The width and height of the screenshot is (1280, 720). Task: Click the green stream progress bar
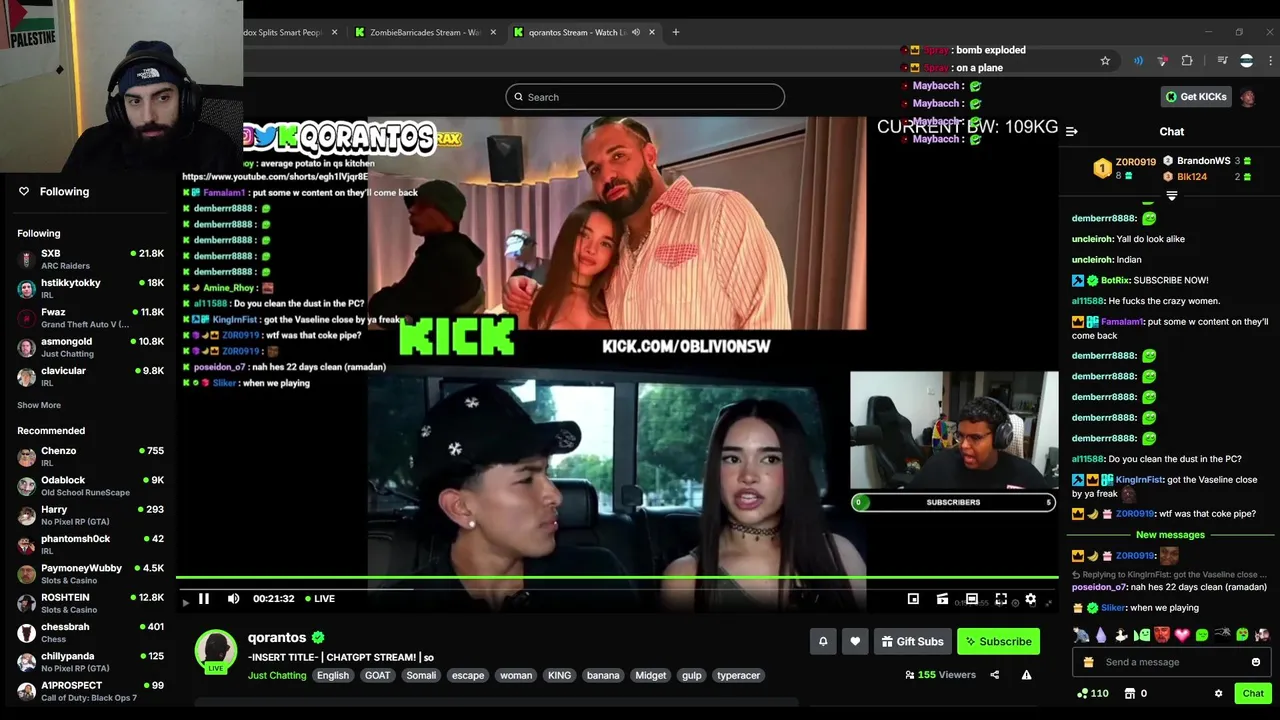pyautogui.click(x=617, y=578)
